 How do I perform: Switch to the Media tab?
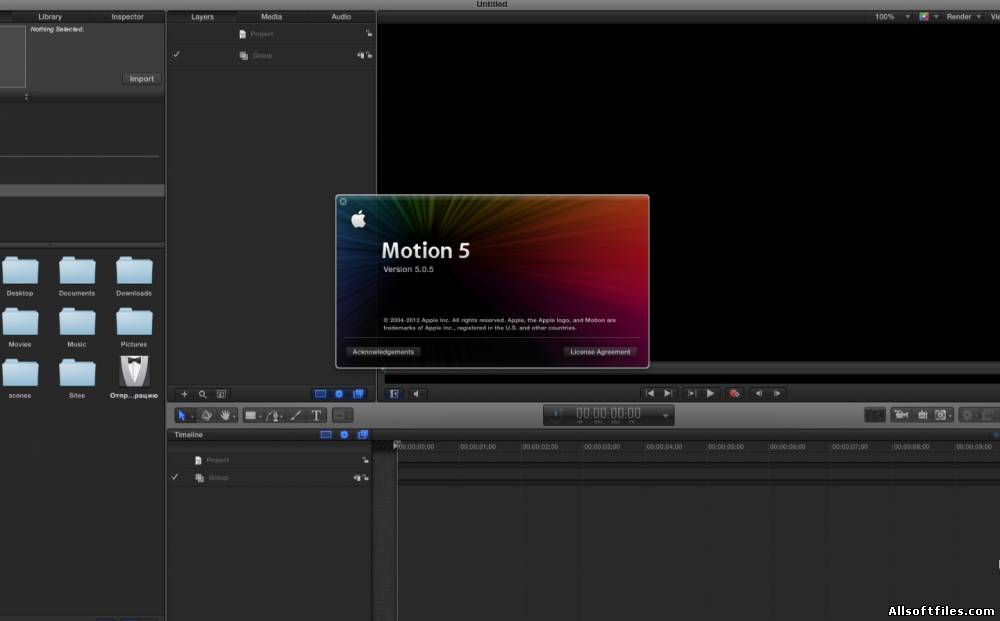tap(271, 17)
